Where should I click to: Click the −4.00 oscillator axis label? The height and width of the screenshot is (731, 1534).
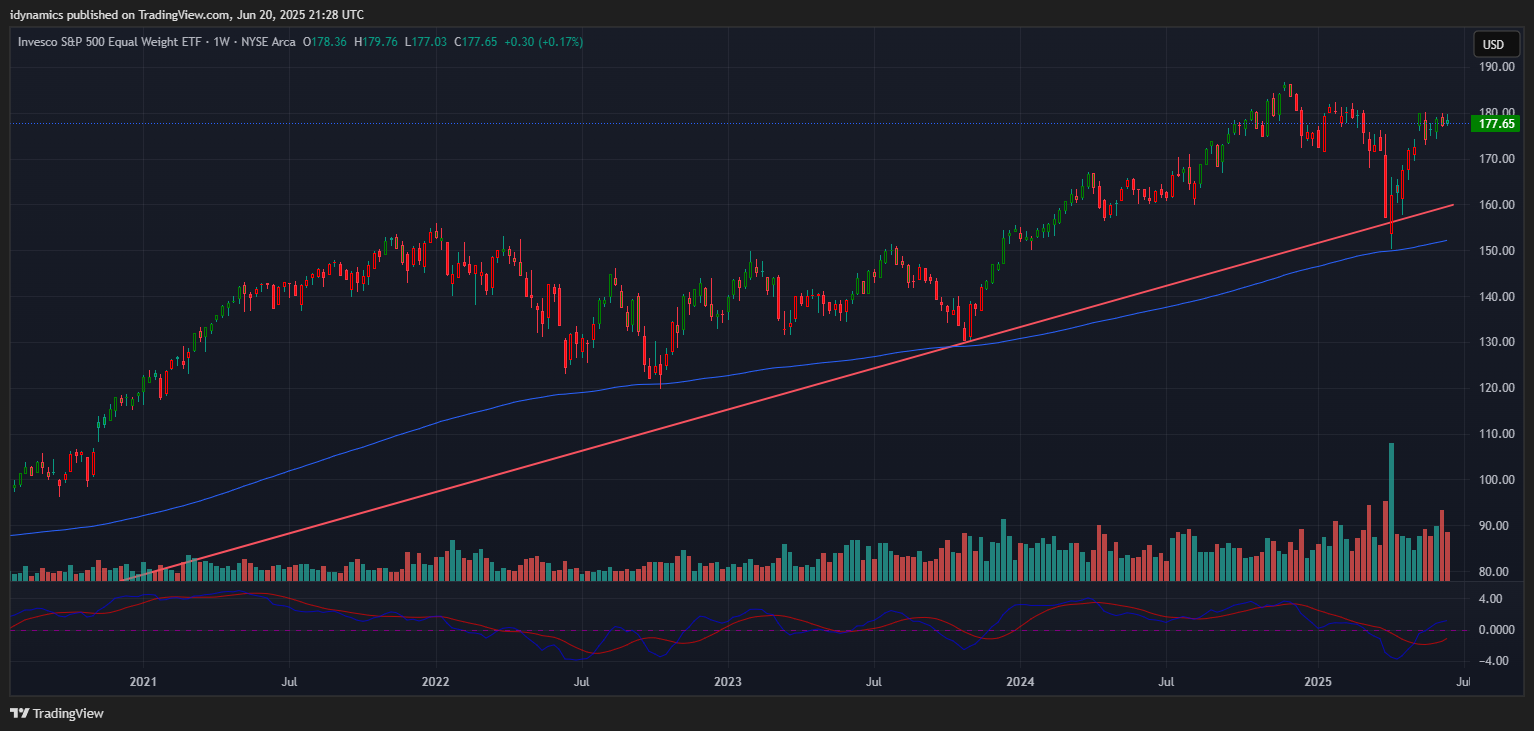[x=1493, y=661]
